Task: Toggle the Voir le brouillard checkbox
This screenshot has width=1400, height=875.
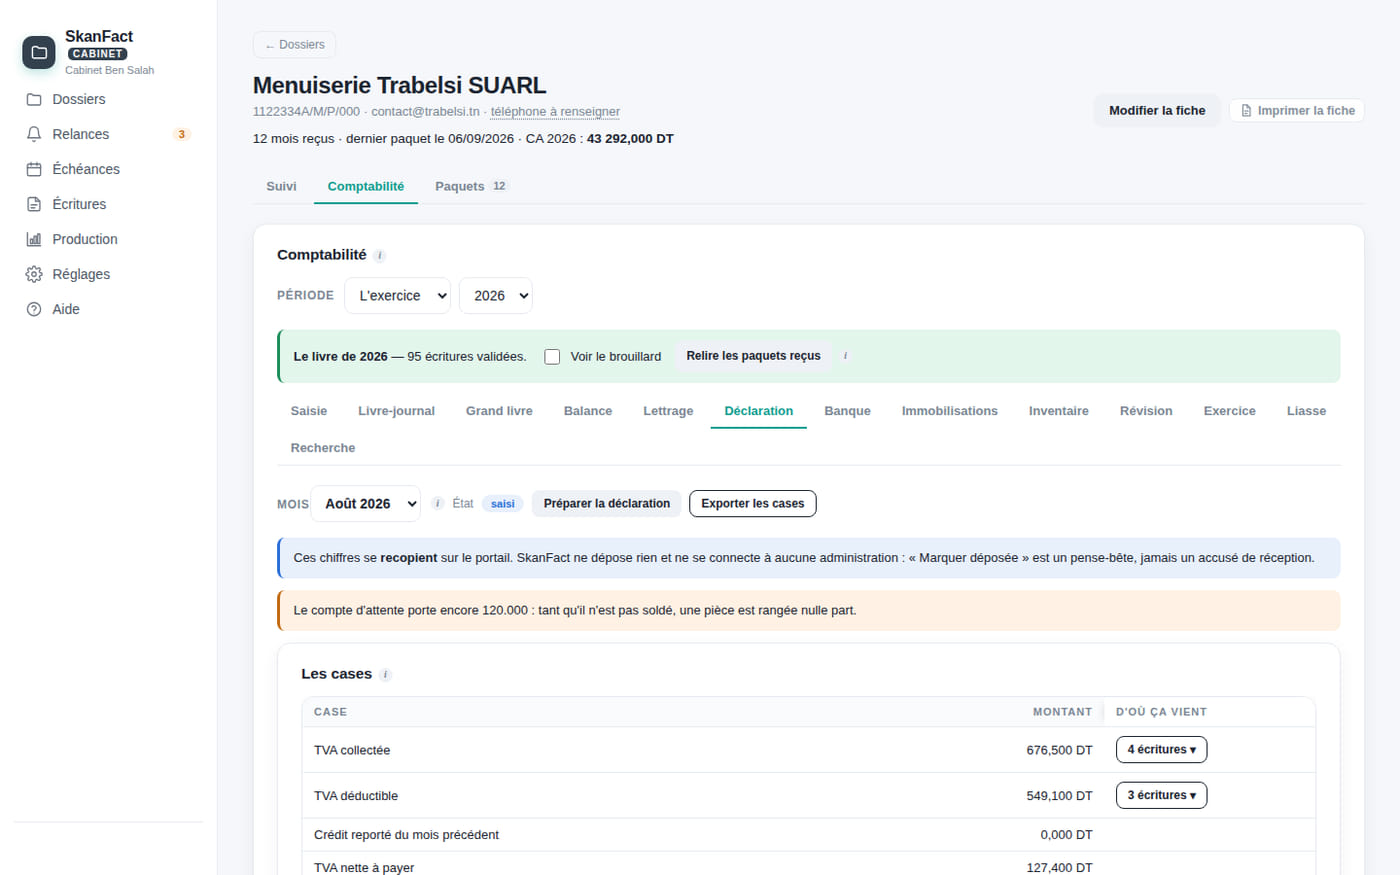Action: 552,357
